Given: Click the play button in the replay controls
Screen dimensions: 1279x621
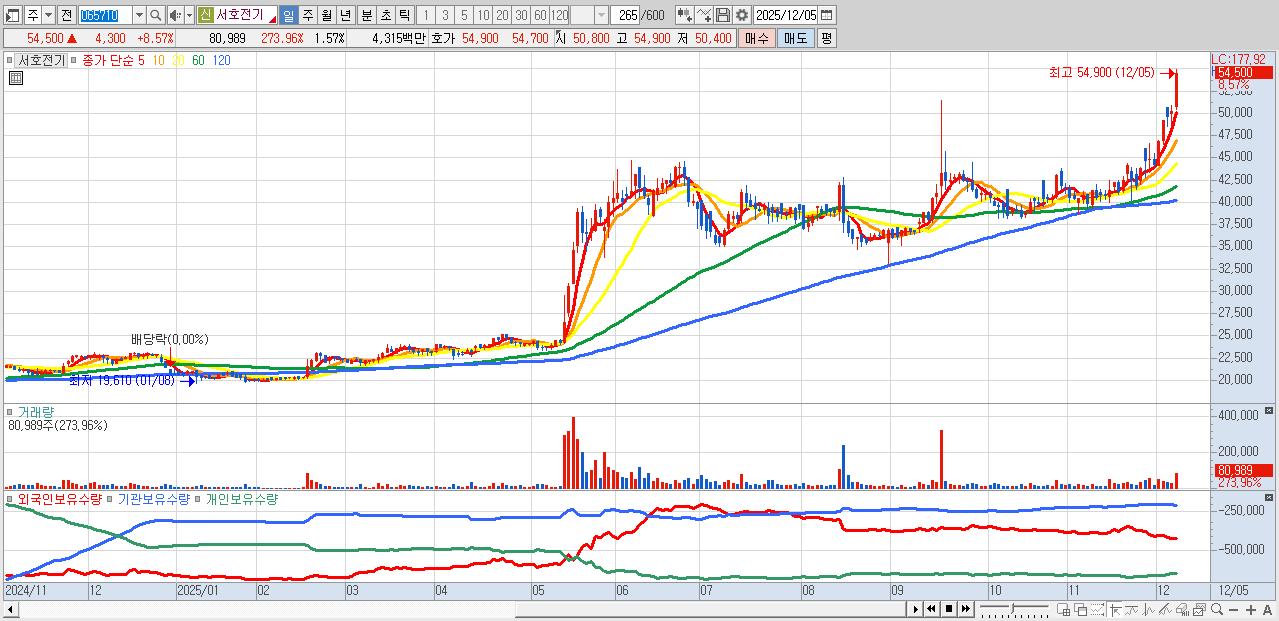Looking at the screenshot, I should (916, 609).
